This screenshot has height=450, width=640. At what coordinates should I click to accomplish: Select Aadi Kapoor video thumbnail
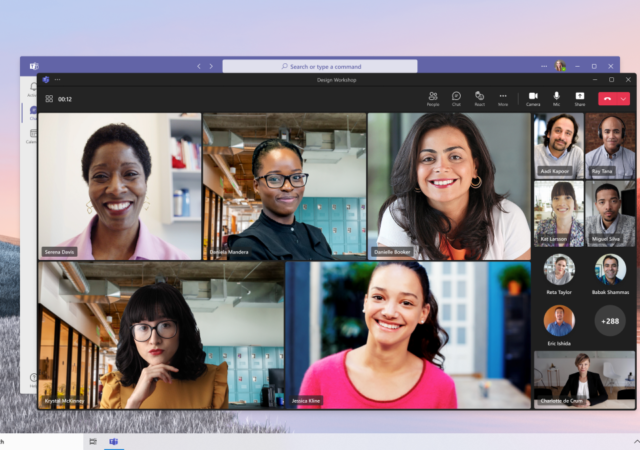(x=559, y=146)
